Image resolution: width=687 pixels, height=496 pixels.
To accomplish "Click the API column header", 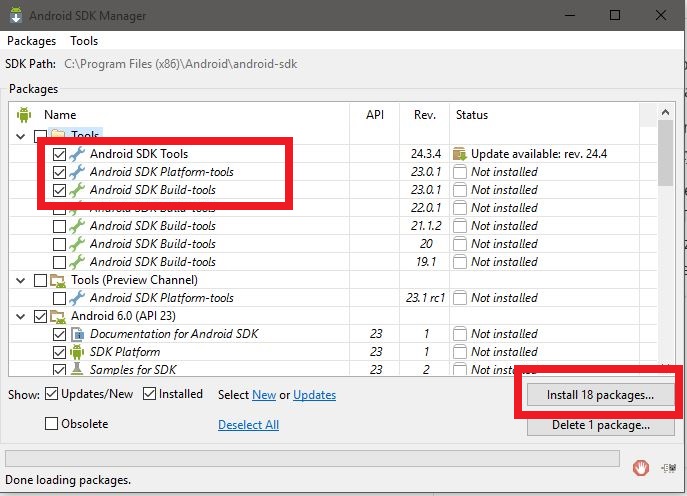I will pyautogui.click(x=375, y=115).
